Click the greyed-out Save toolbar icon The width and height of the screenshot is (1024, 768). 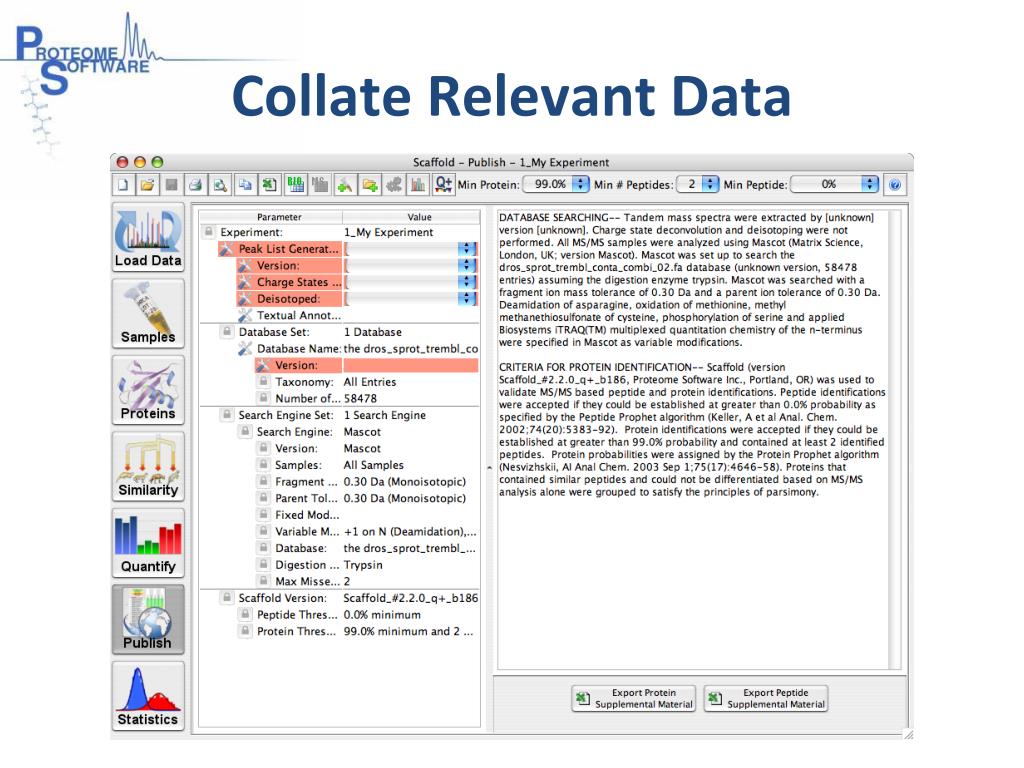[x=172, y=185]
